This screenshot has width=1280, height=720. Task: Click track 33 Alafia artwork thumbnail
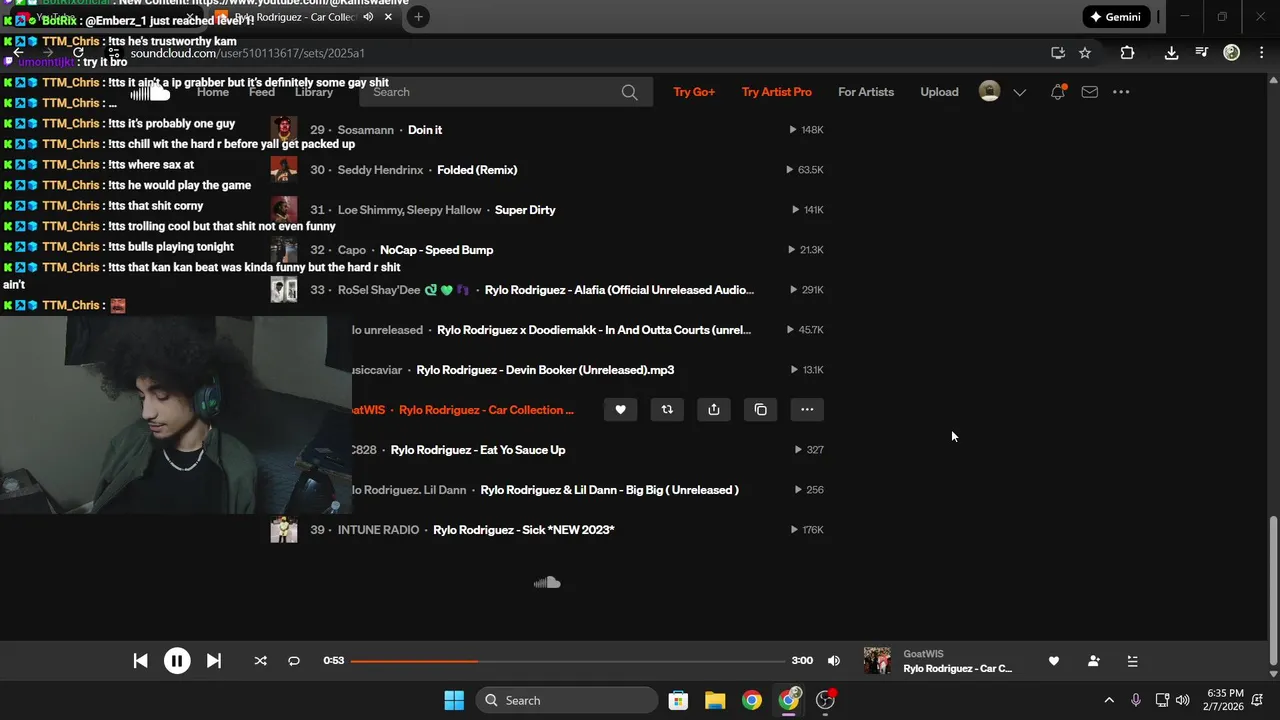click(284, 290)
